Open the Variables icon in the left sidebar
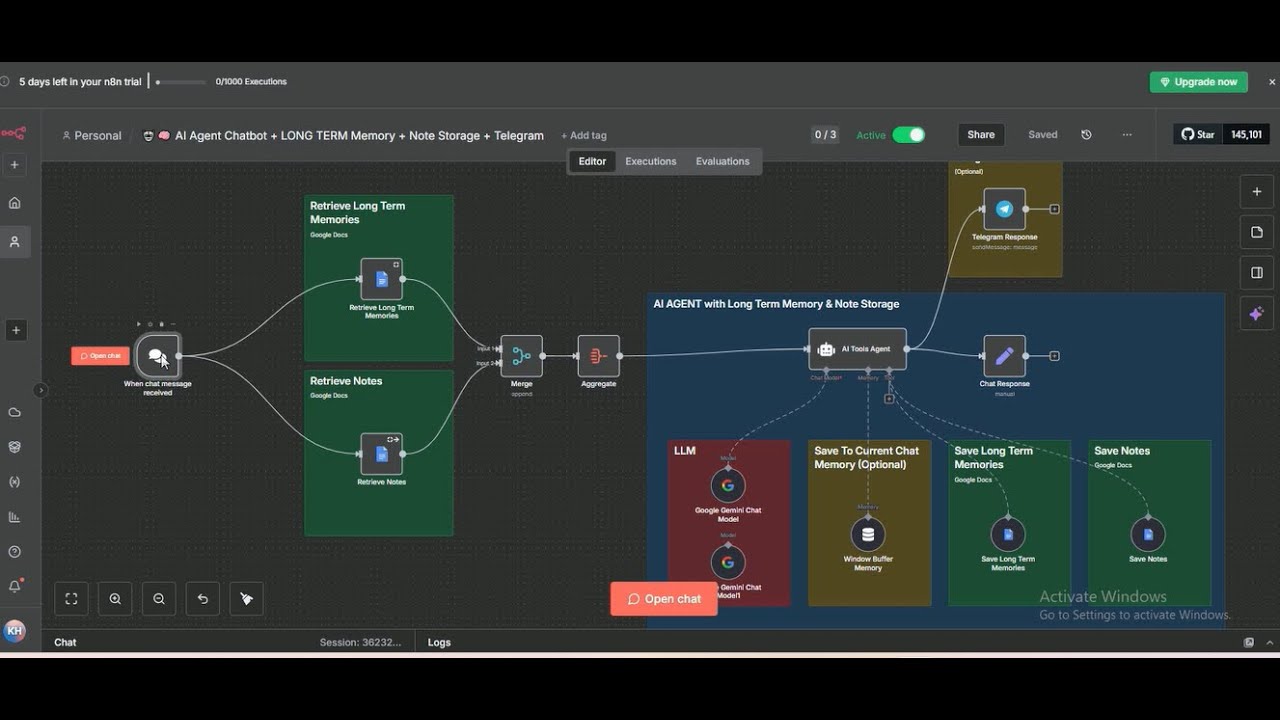This screenshot has height=720, width=1280. (15, 482)
